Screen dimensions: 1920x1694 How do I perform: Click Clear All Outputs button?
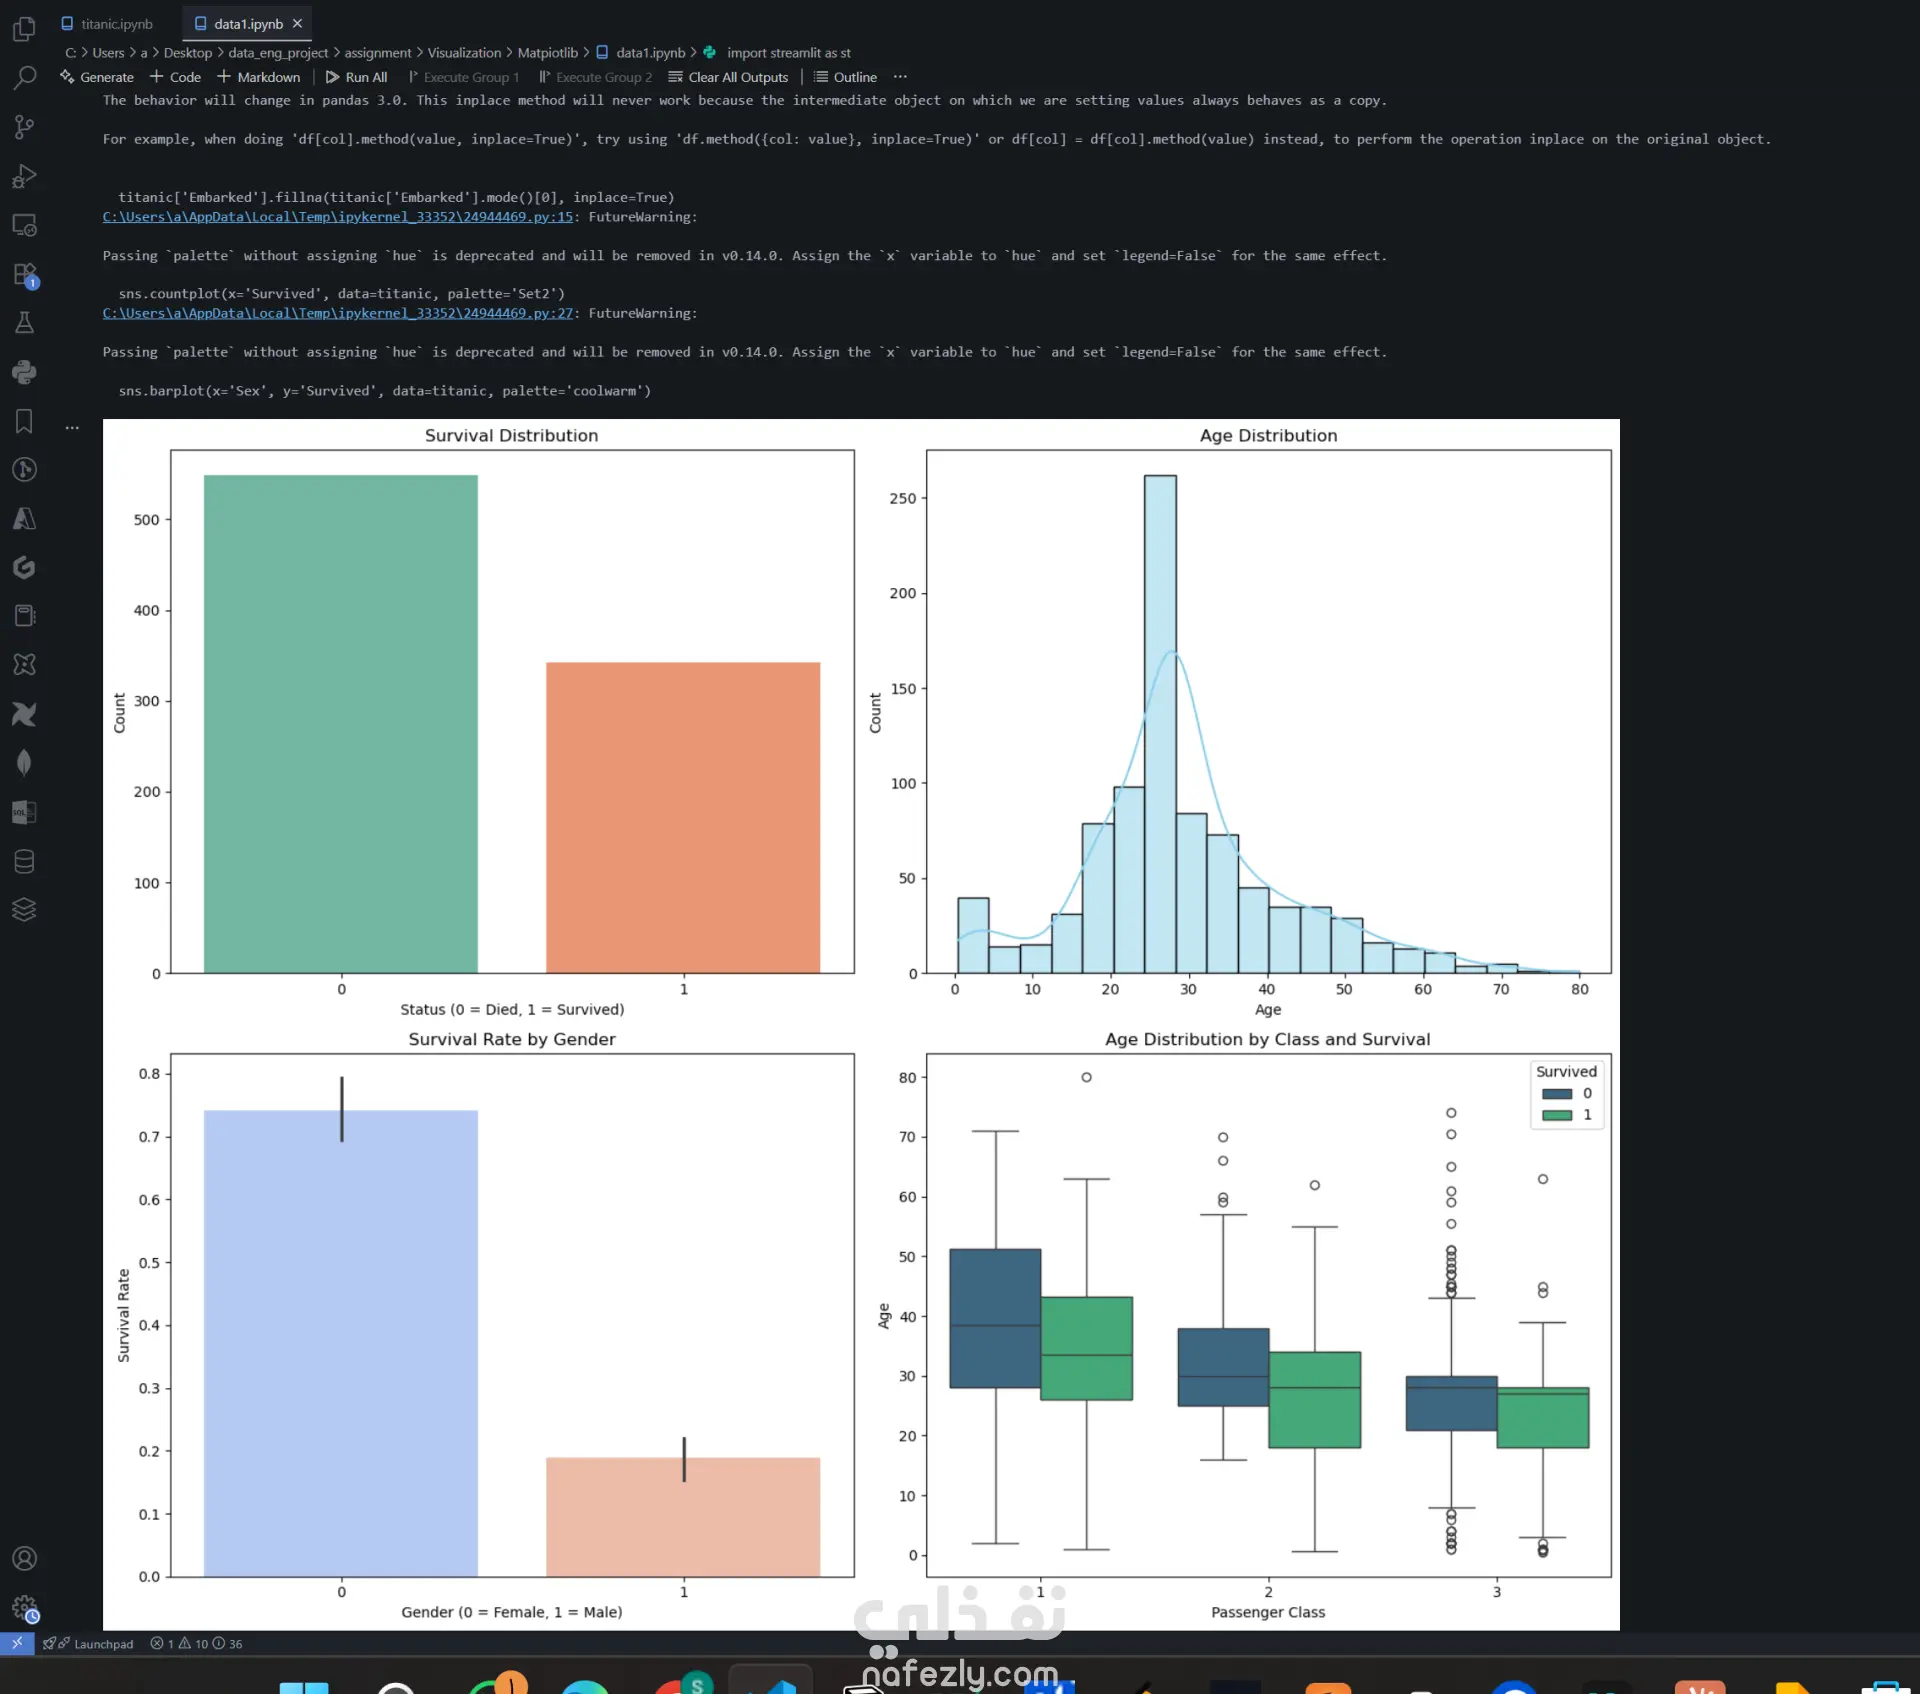tap(728, 77)
